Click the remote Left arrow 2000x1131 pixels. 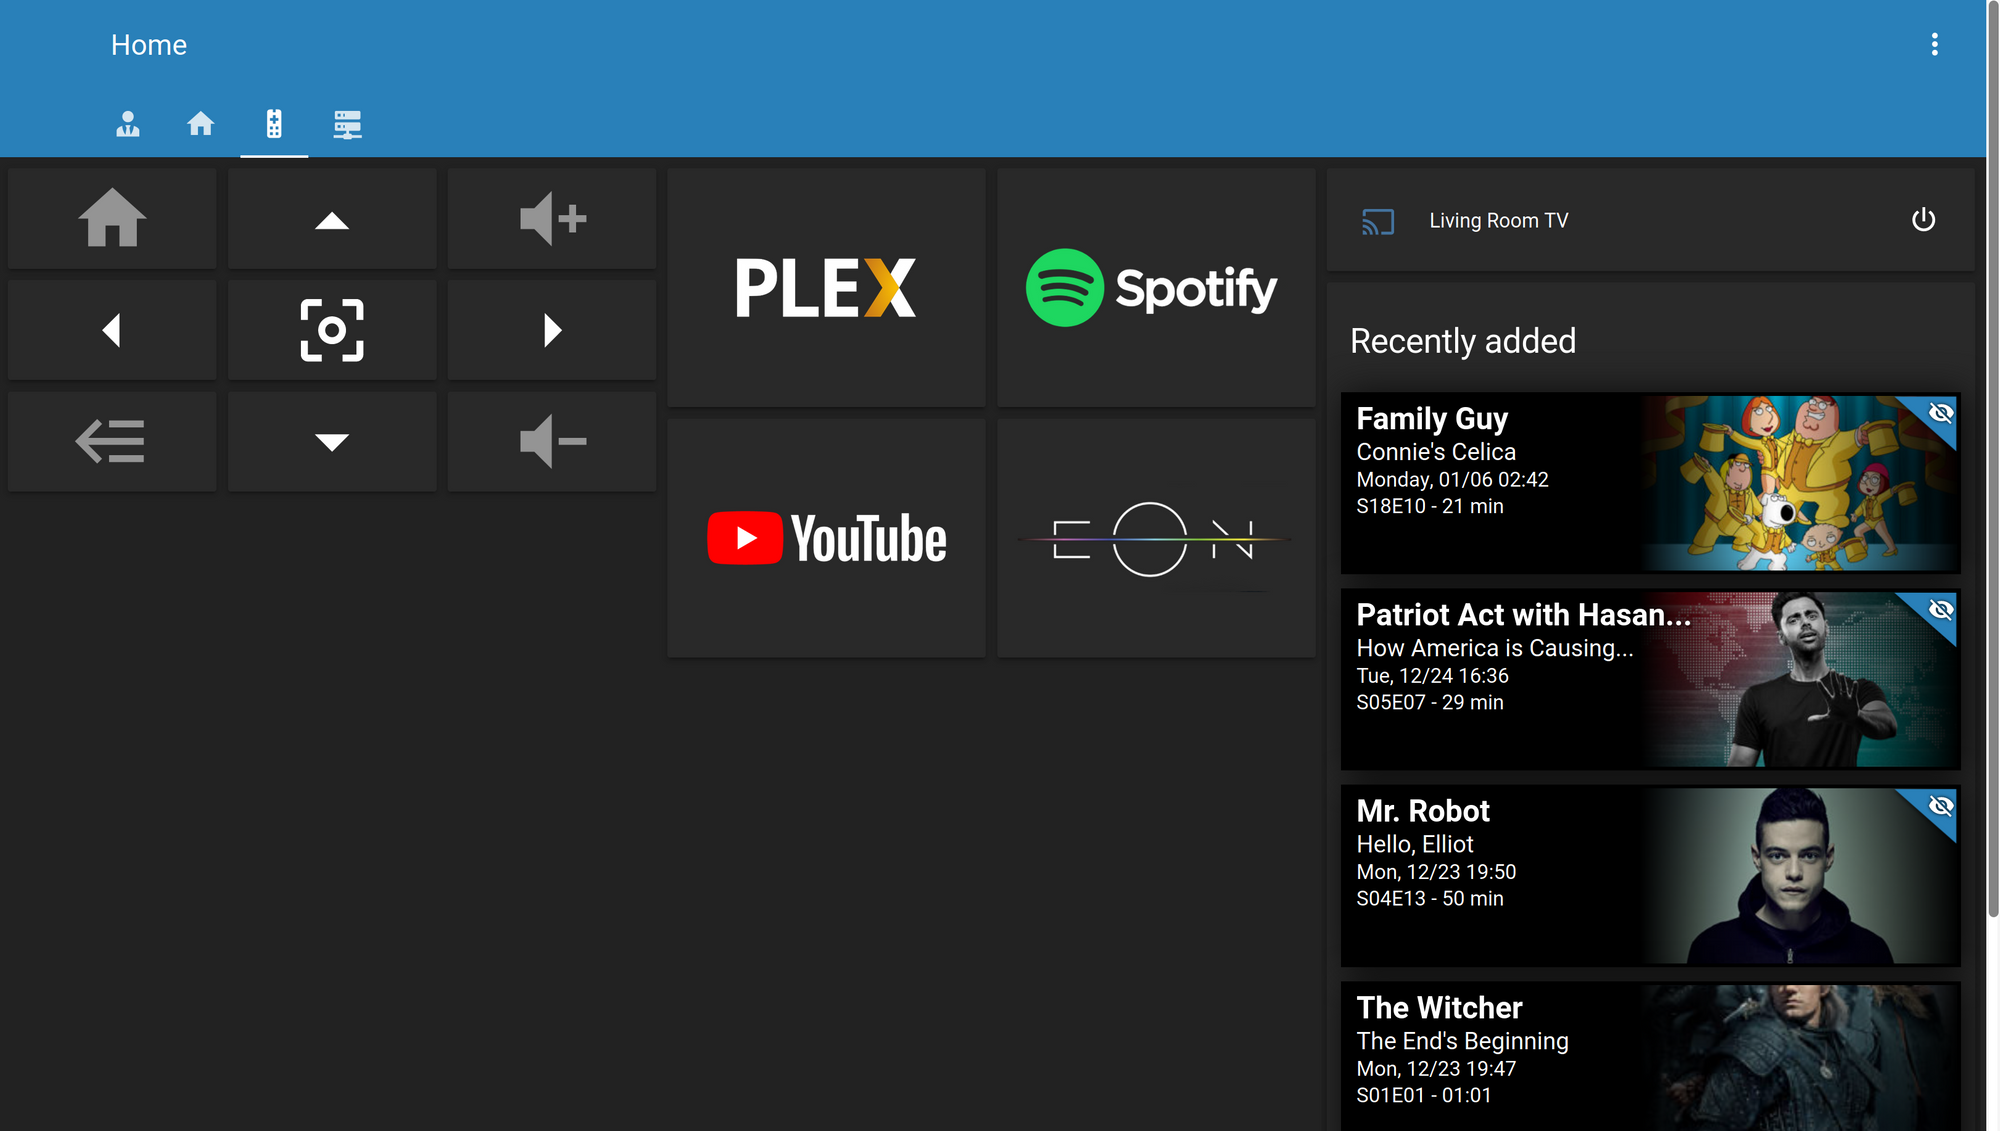coord(112,330)
